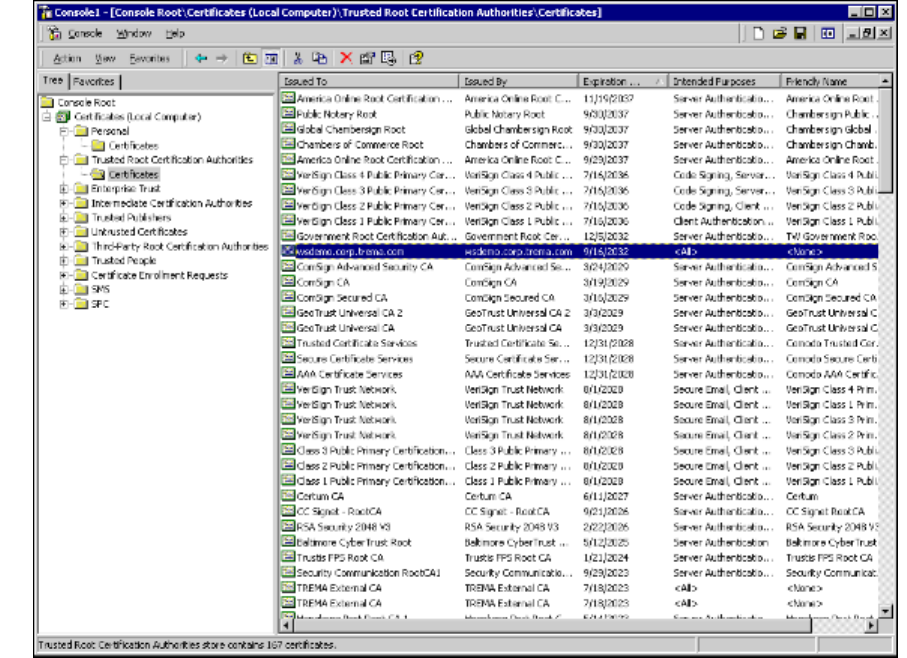Go forward with the right arrow icon
This screenshot has height=658, width=907.
pyautogui.click(x=222, y=58)
